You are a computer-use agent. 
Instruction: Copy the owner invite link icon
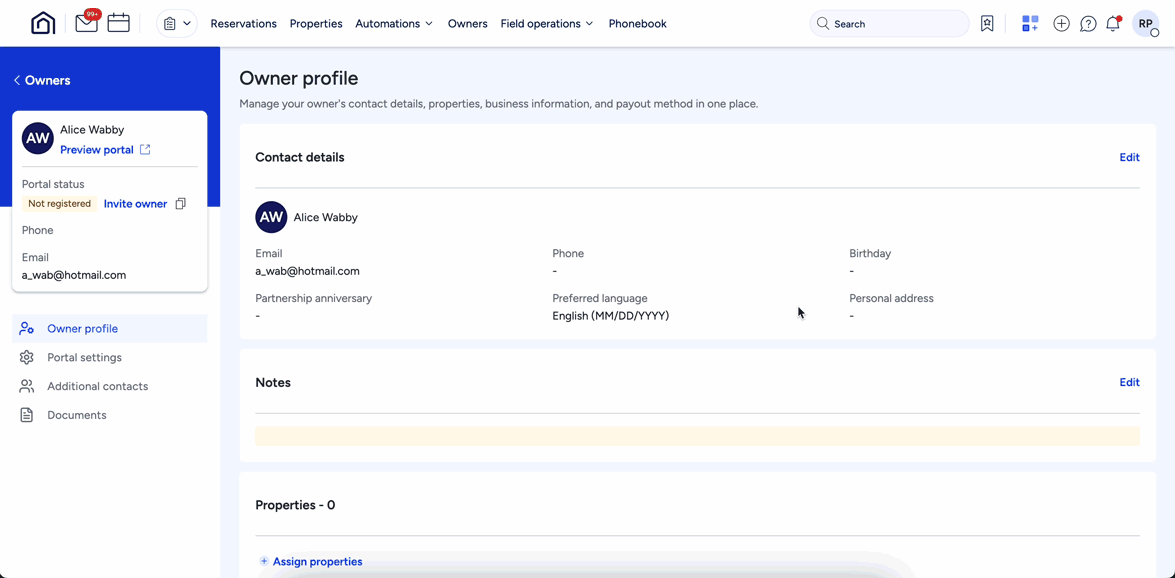click(x=181, y=204)
